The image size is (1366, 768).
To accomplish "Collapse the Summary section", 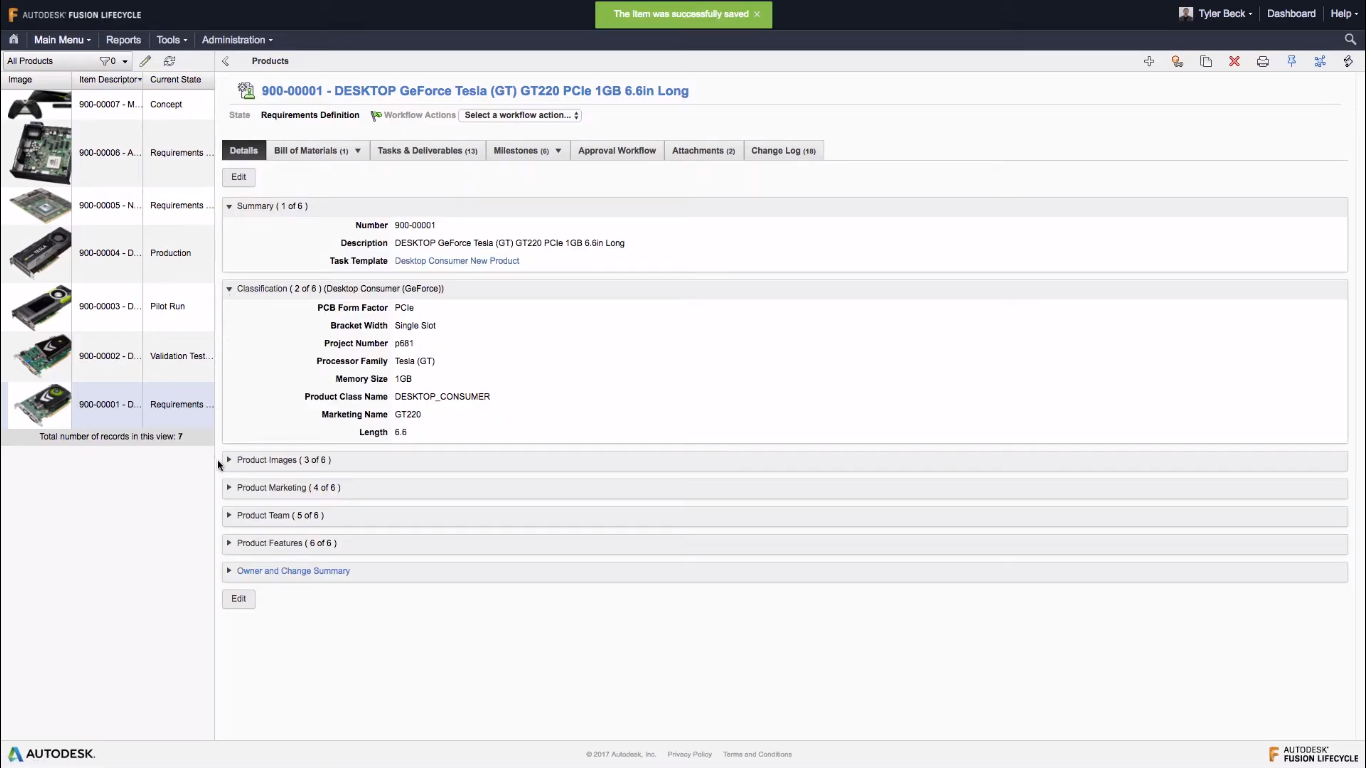I will pos(229,206).
